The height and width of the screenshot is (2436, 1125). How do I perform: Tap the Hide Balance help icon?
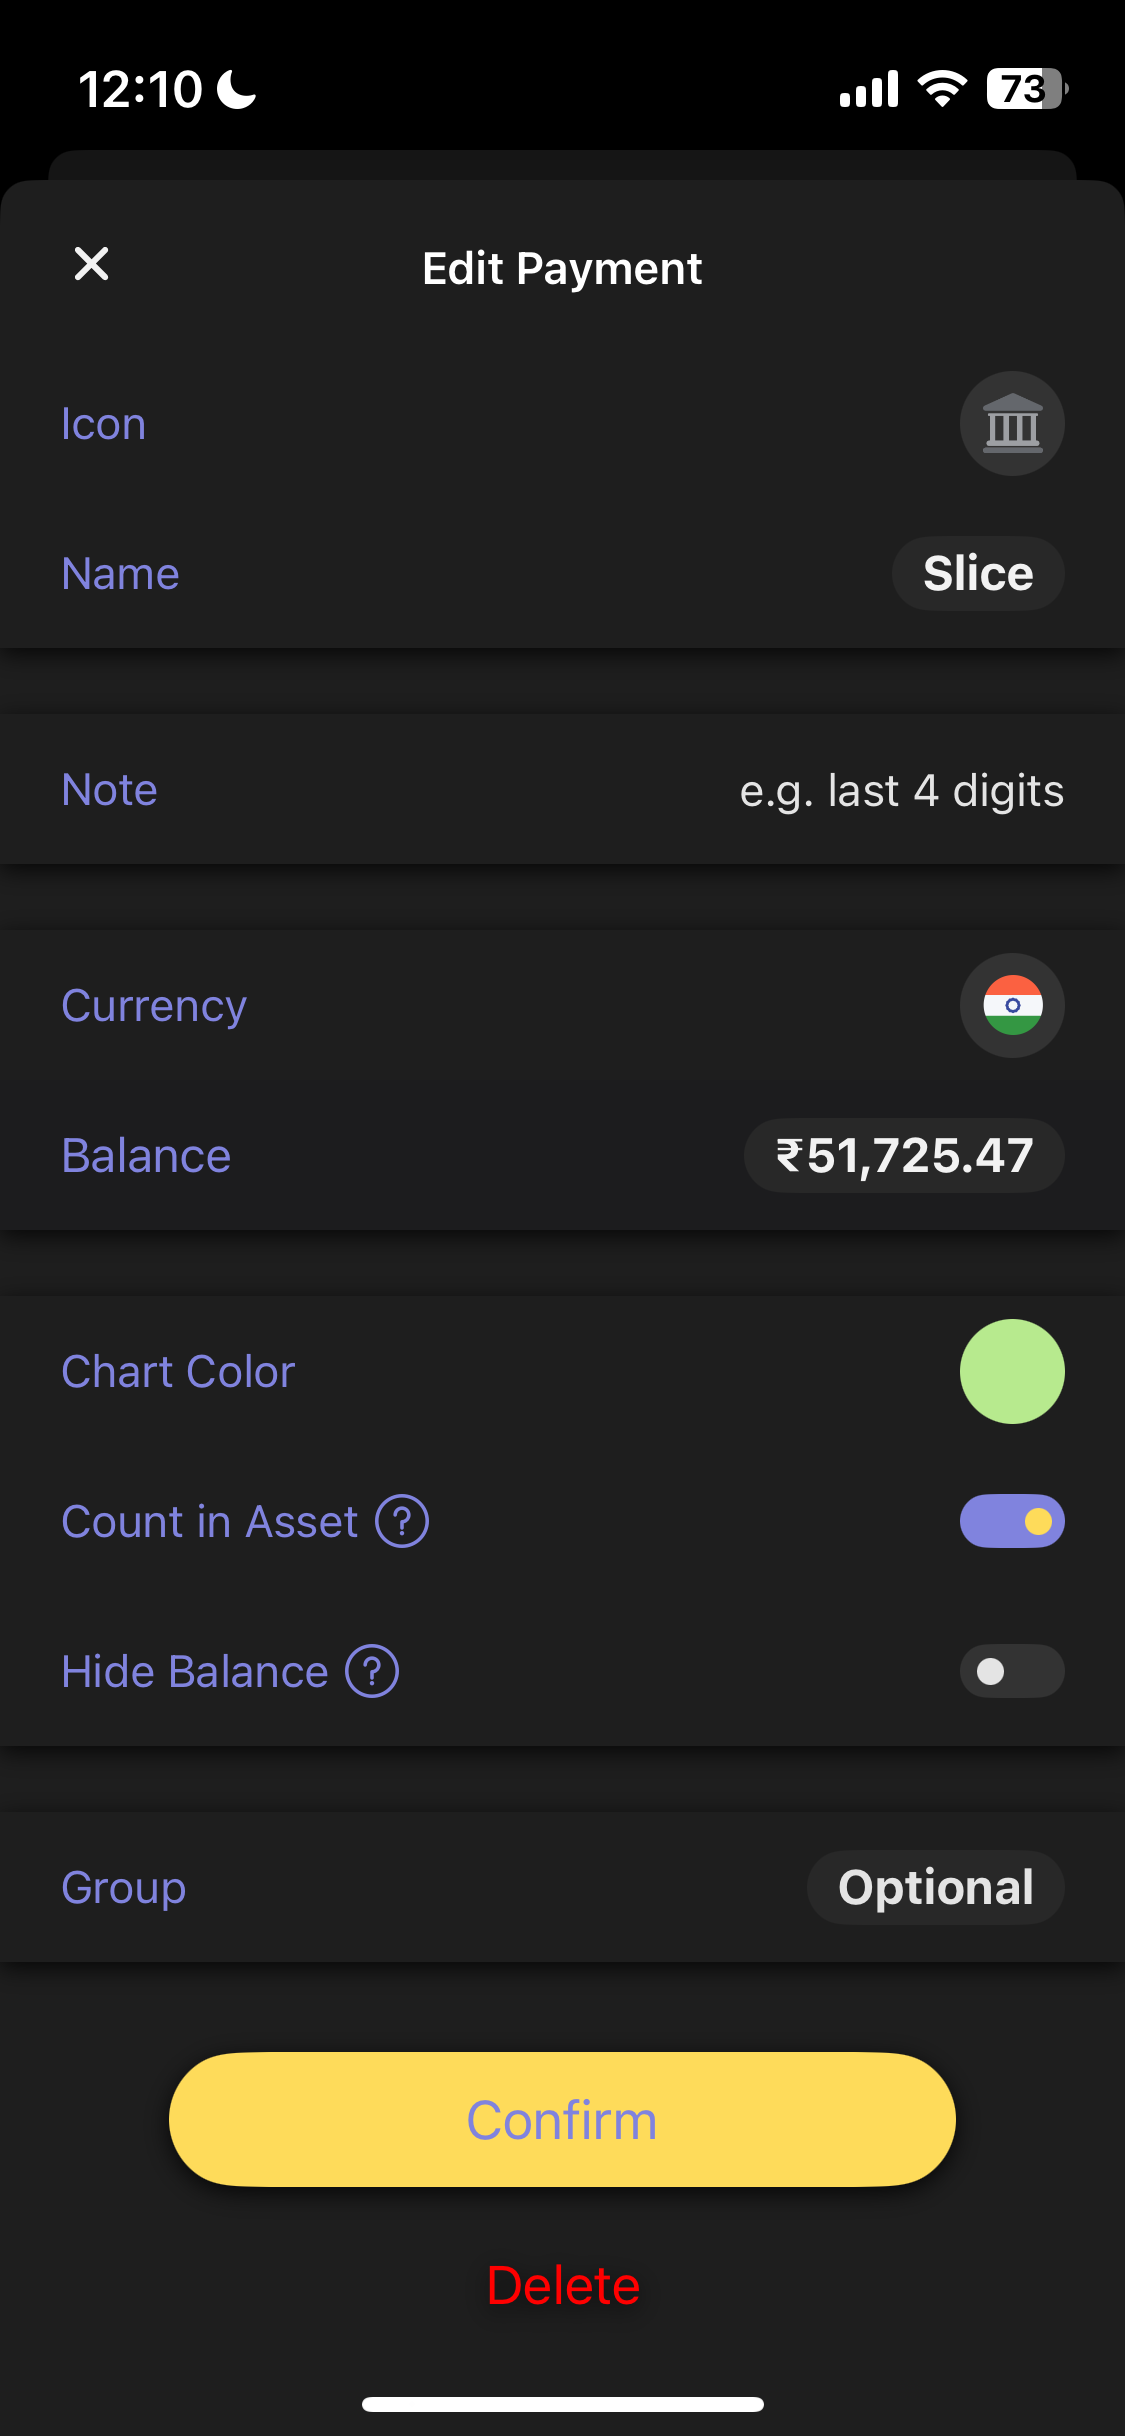tap(372, 1672)
